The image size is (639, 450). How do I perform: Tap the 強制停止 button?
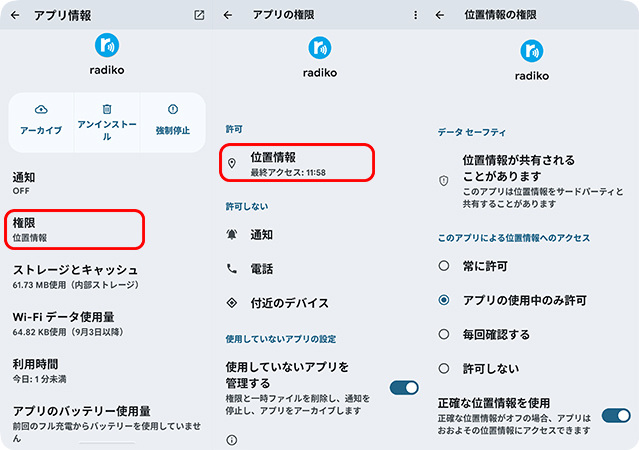[x=173, y=122]
